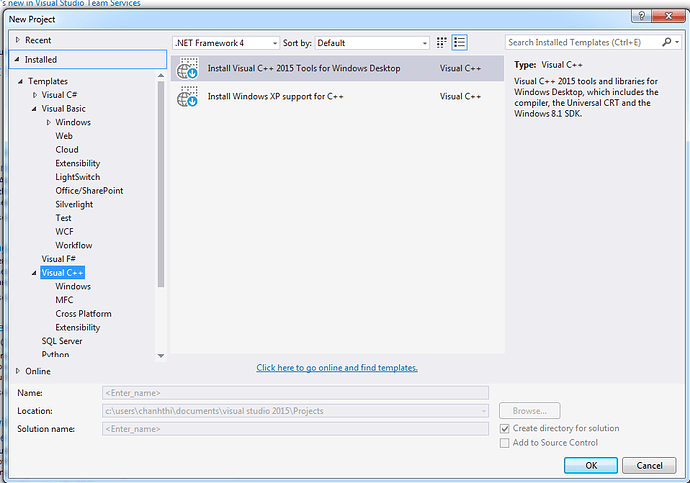Select Web under Visual Basic
690x483 pixels.
tap(64, 136)
